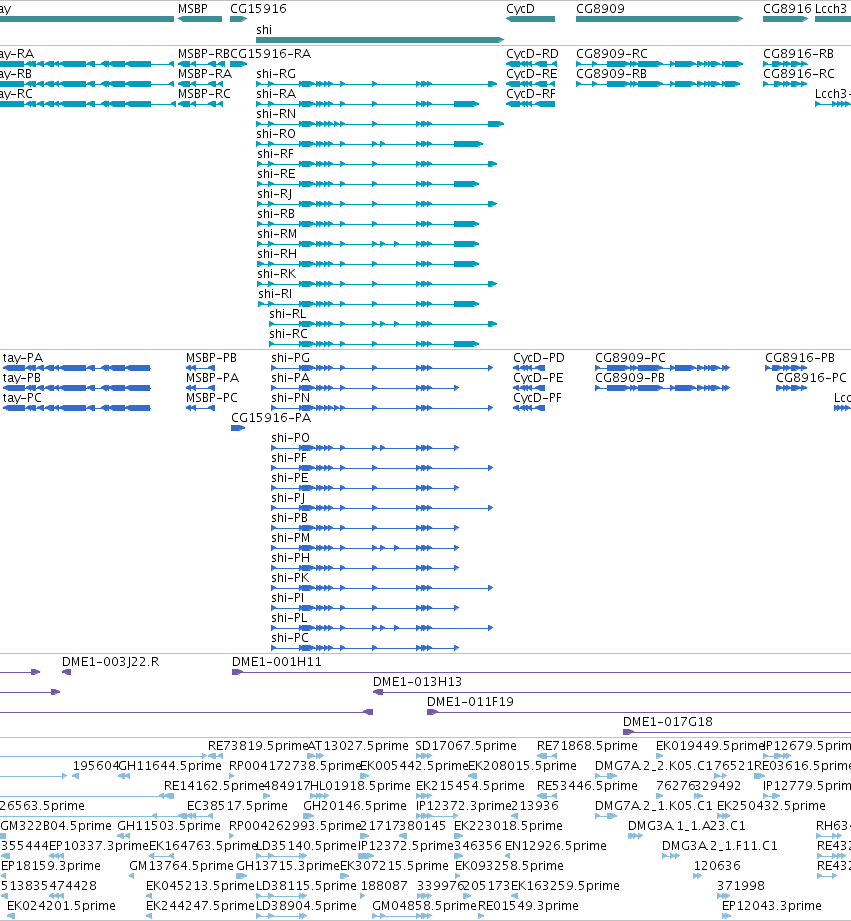Select CycD-RE transcript label
The image size is (851, 921).
[532, 74]
